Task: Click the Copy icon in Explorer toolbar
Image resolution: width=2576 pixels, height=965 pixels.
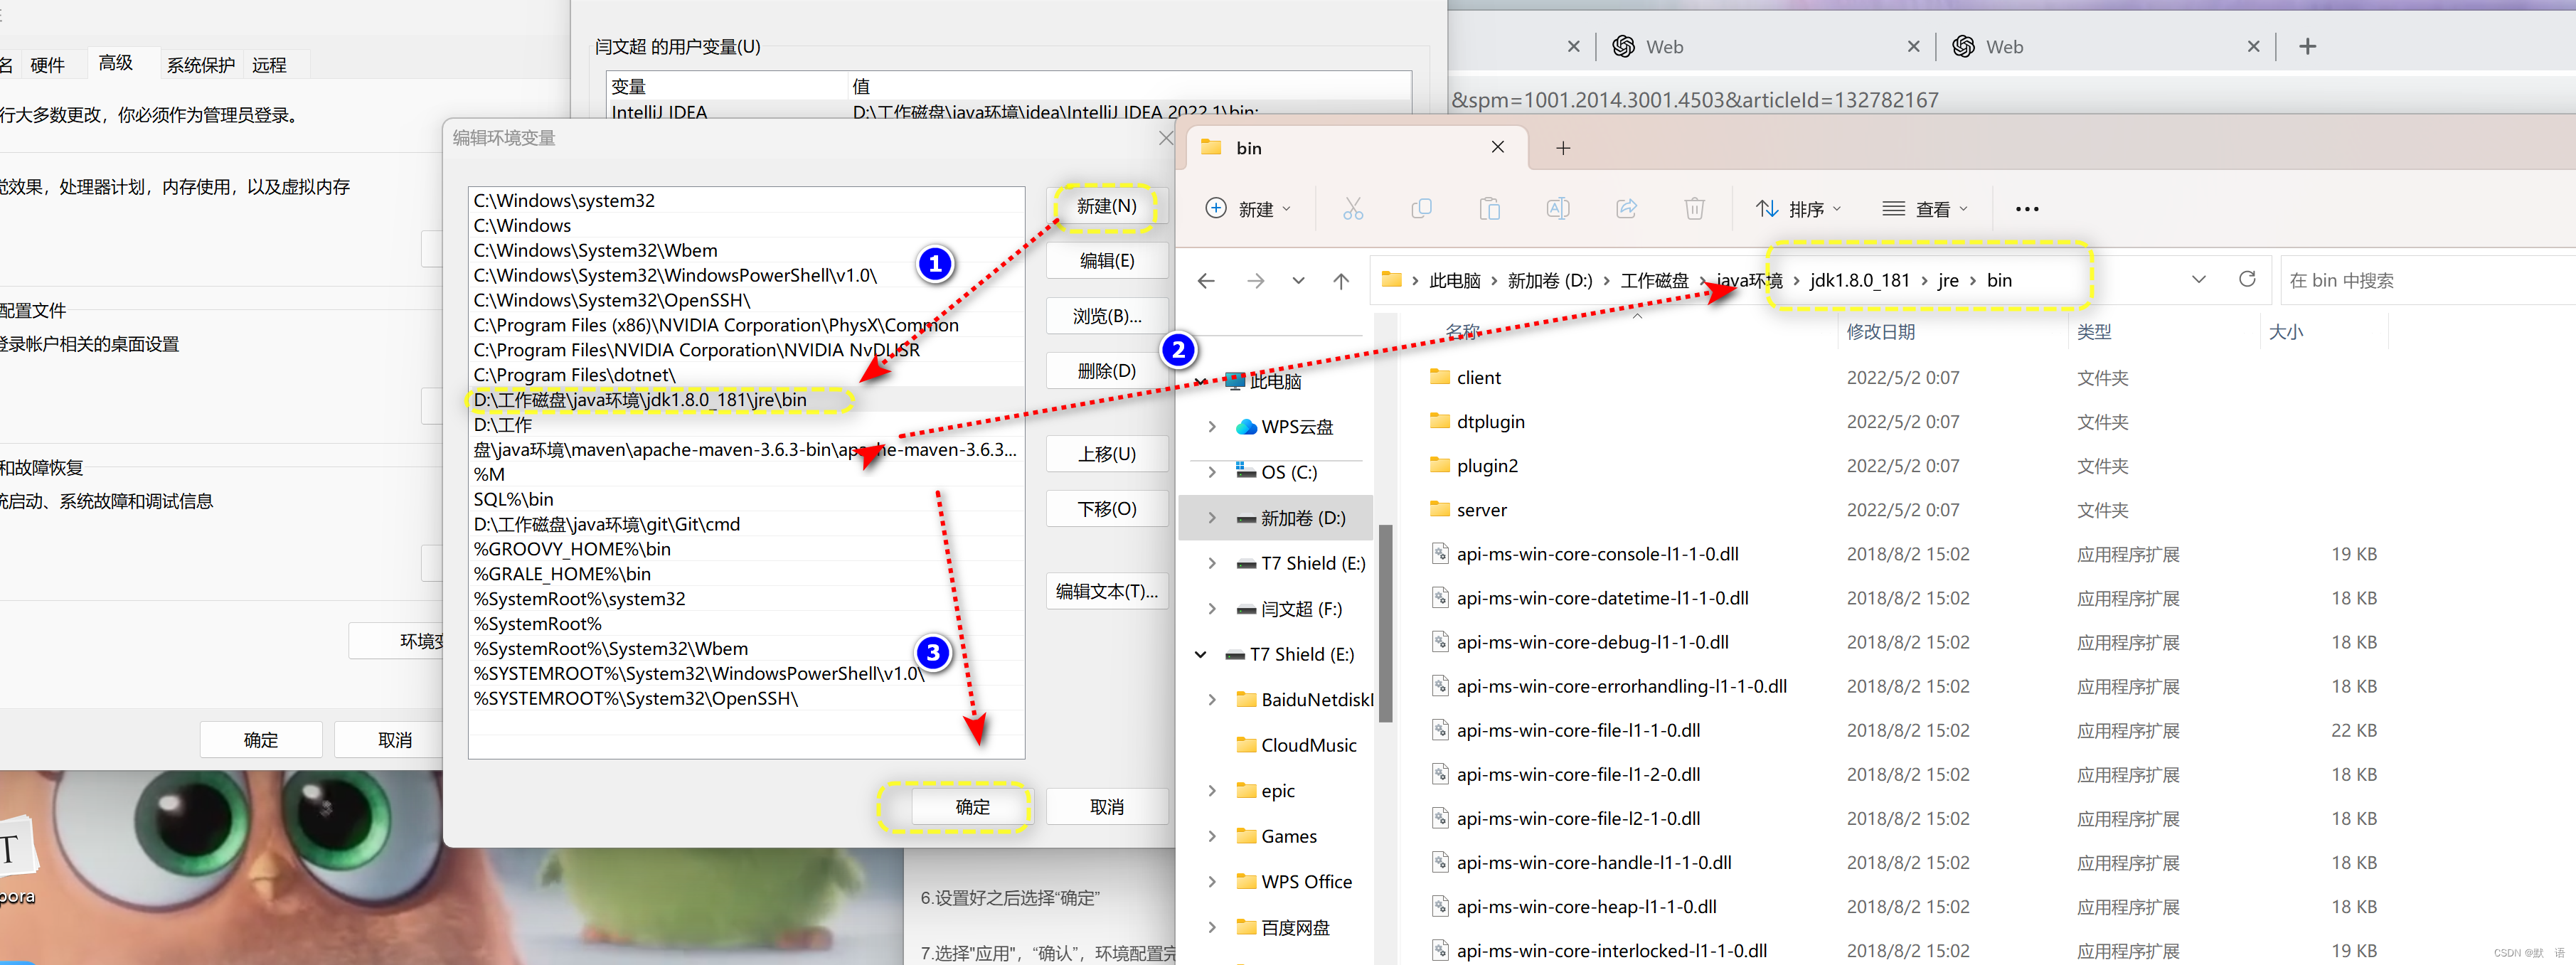Action: tap(1421, 208)
